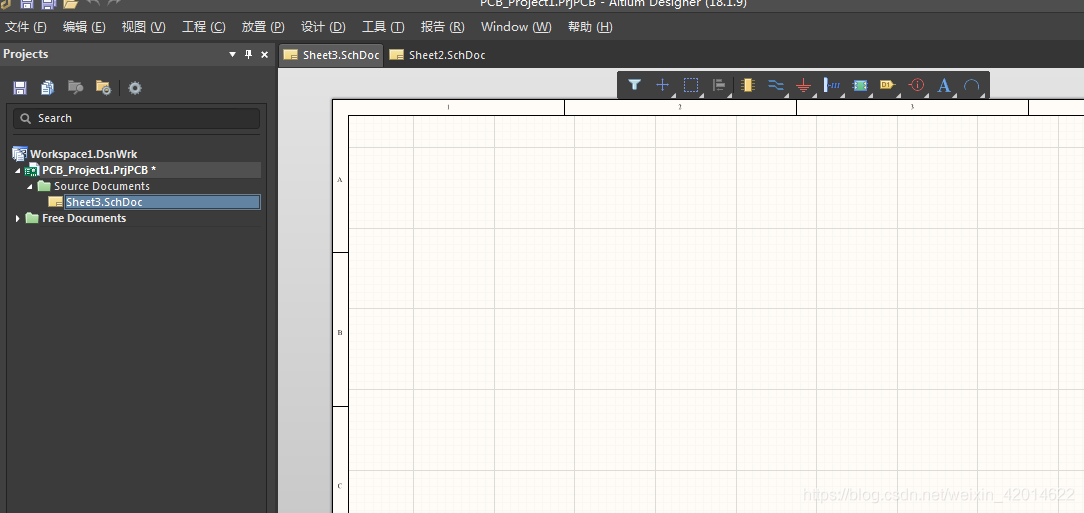
Task: Pin the Projects panel
Action: click(x=249, y=55)
